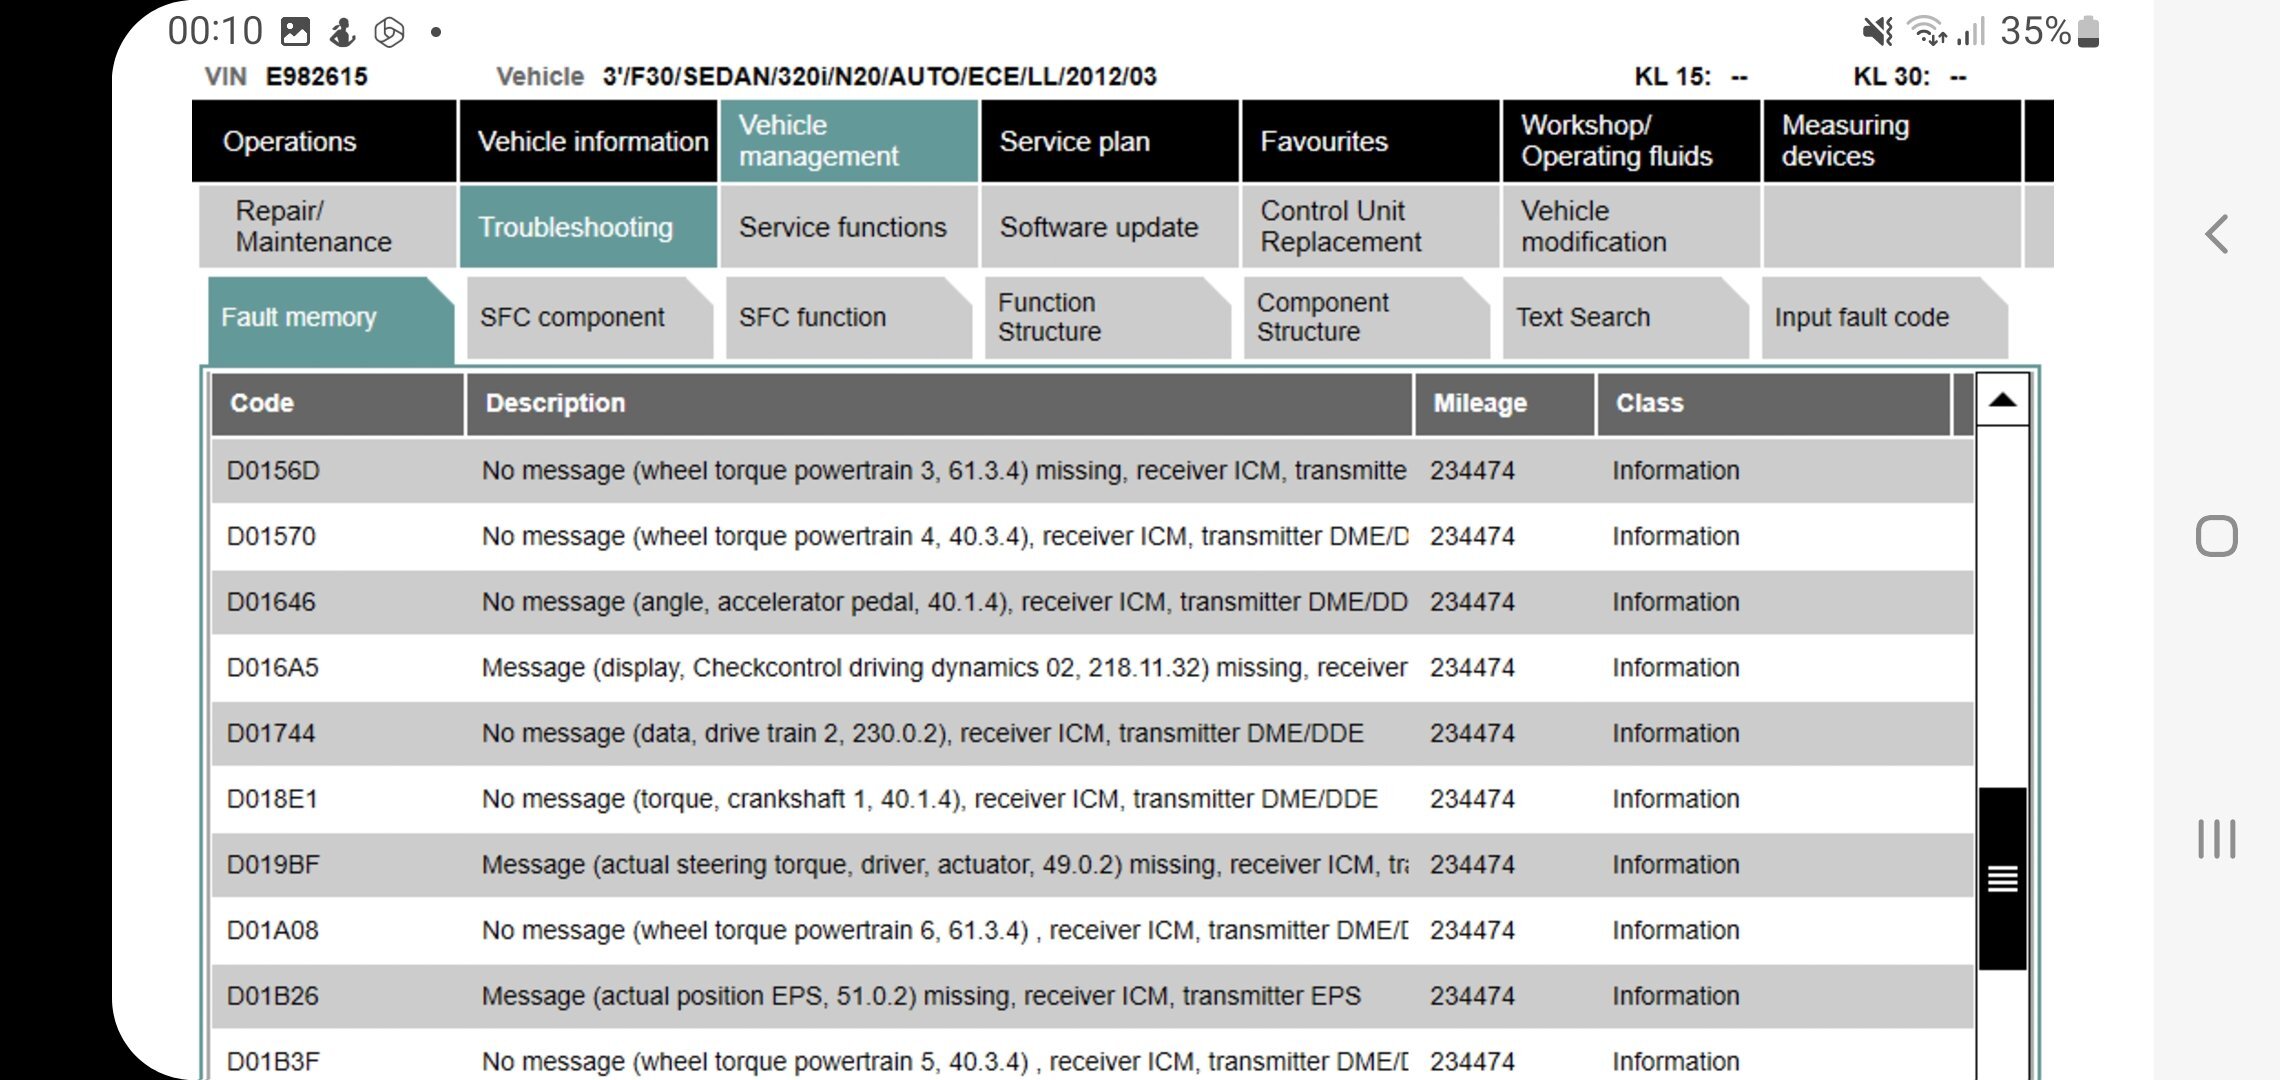Click the Checkcontrol driving dynamics 02 description
The height and width of the screenshot is (1080, 2280).
point(944,667)
